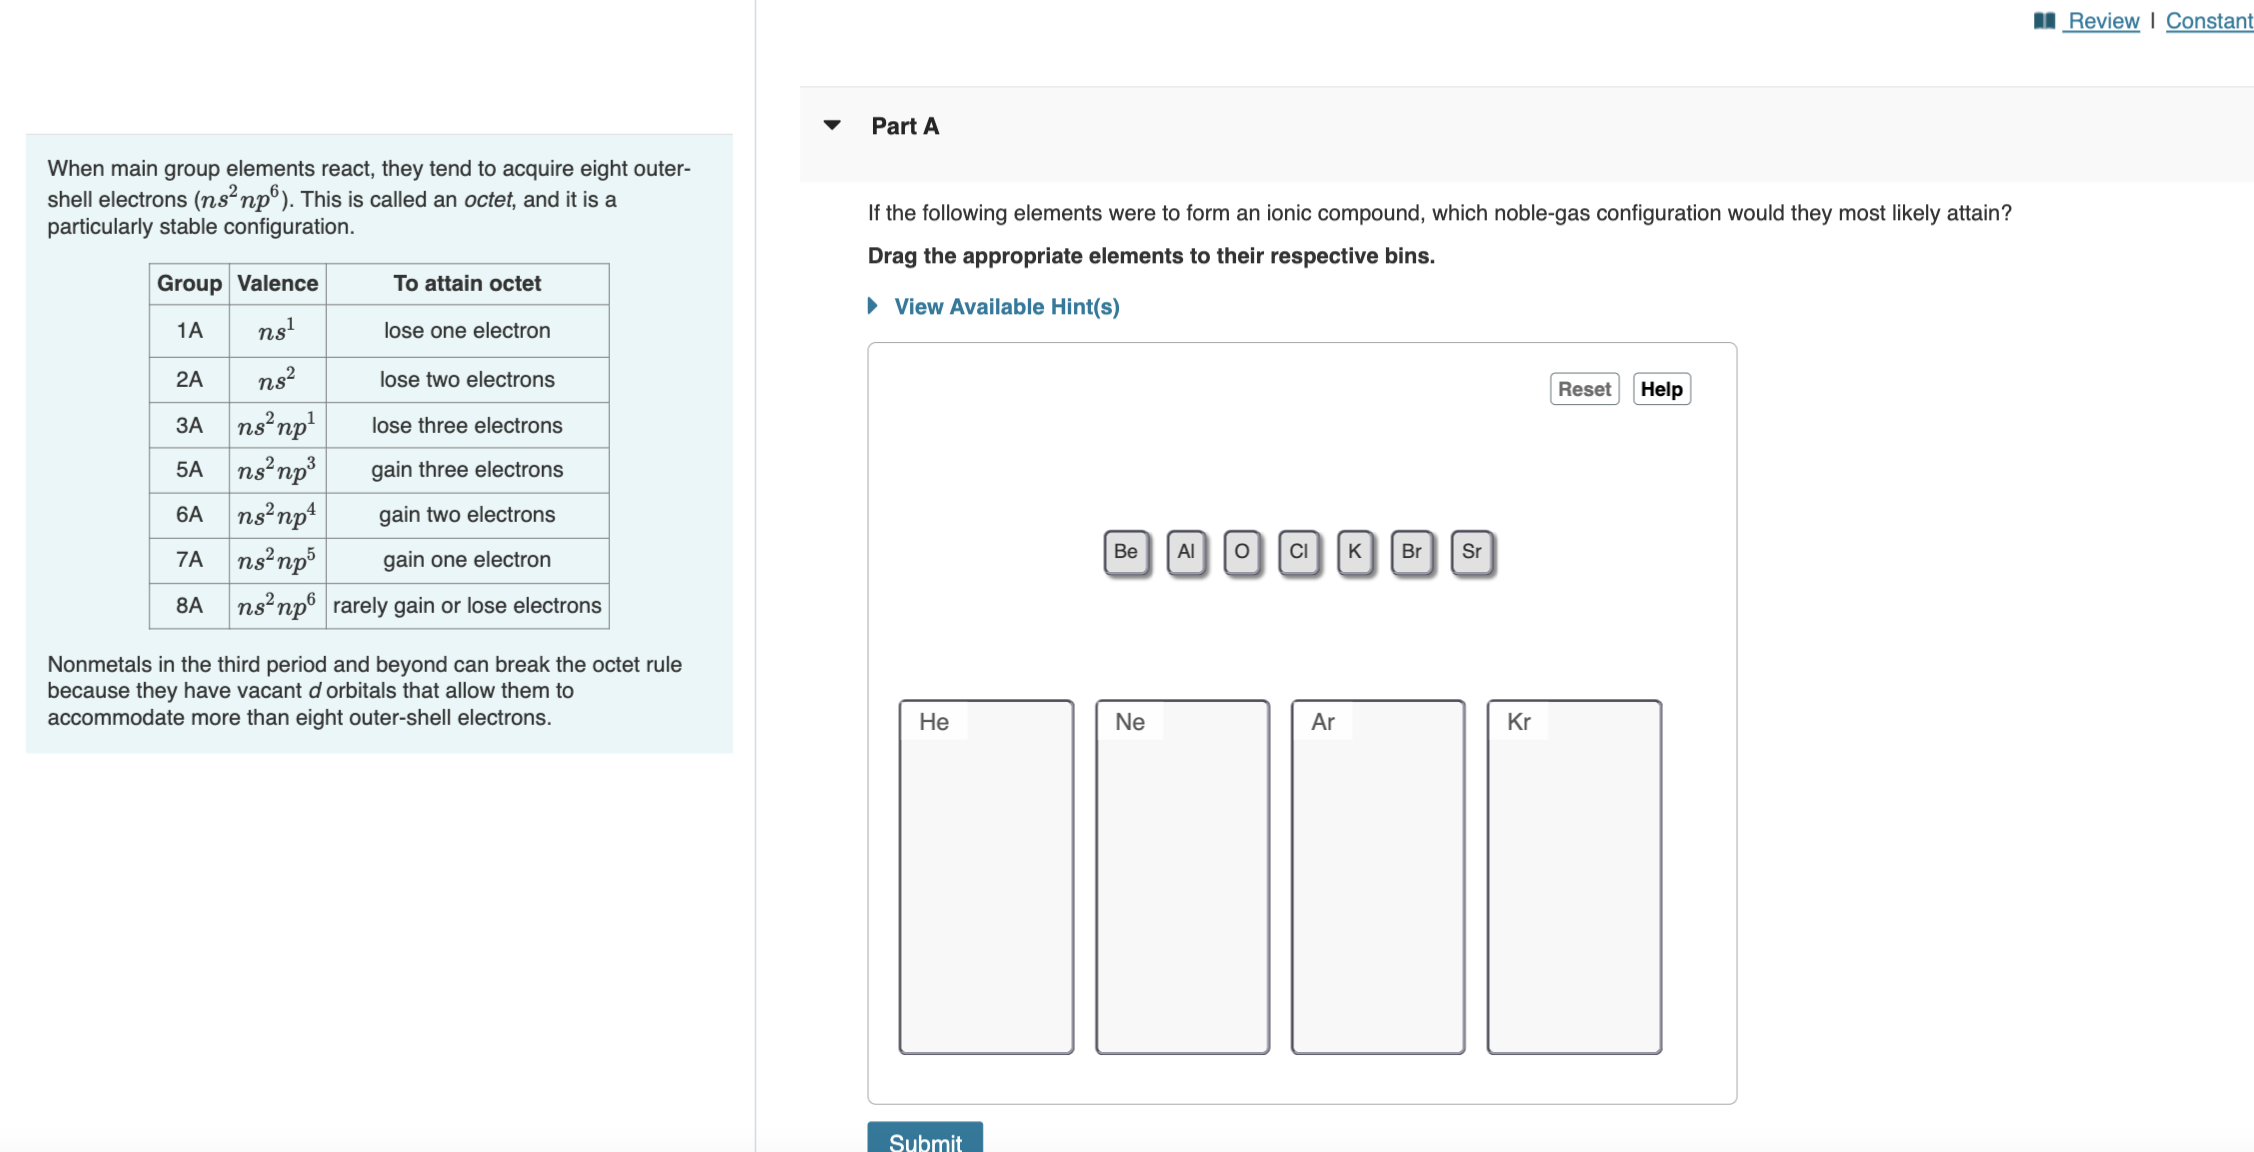Image resolution: width=2254 pixels, height=1152 pixels.
Task: Click the Review book icon
Action: coord(2044,21)
